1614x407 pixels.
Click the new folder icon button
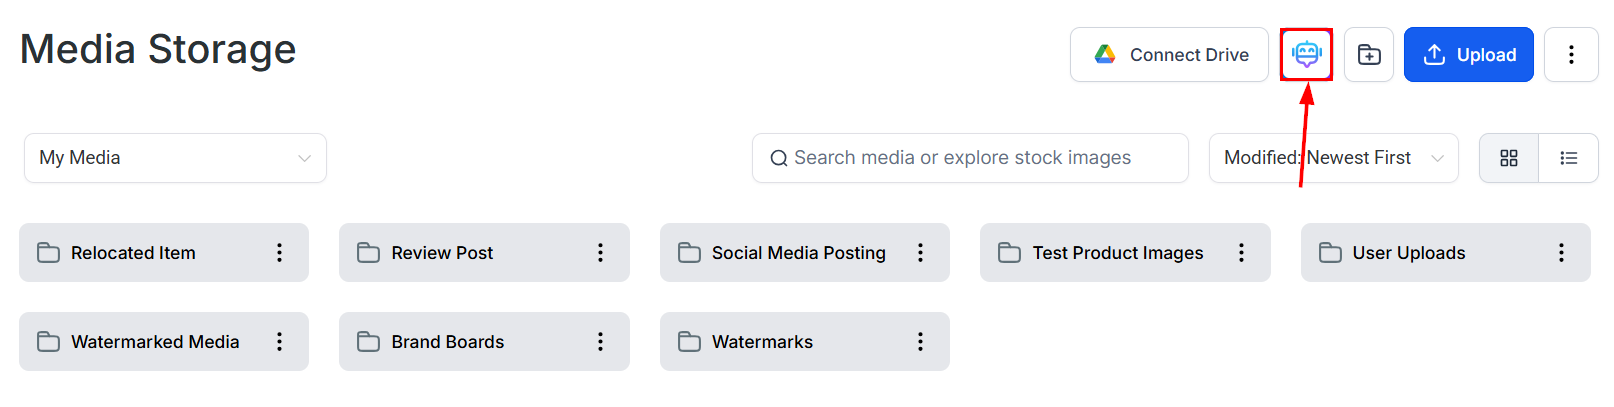click(x=1368, y=54)
